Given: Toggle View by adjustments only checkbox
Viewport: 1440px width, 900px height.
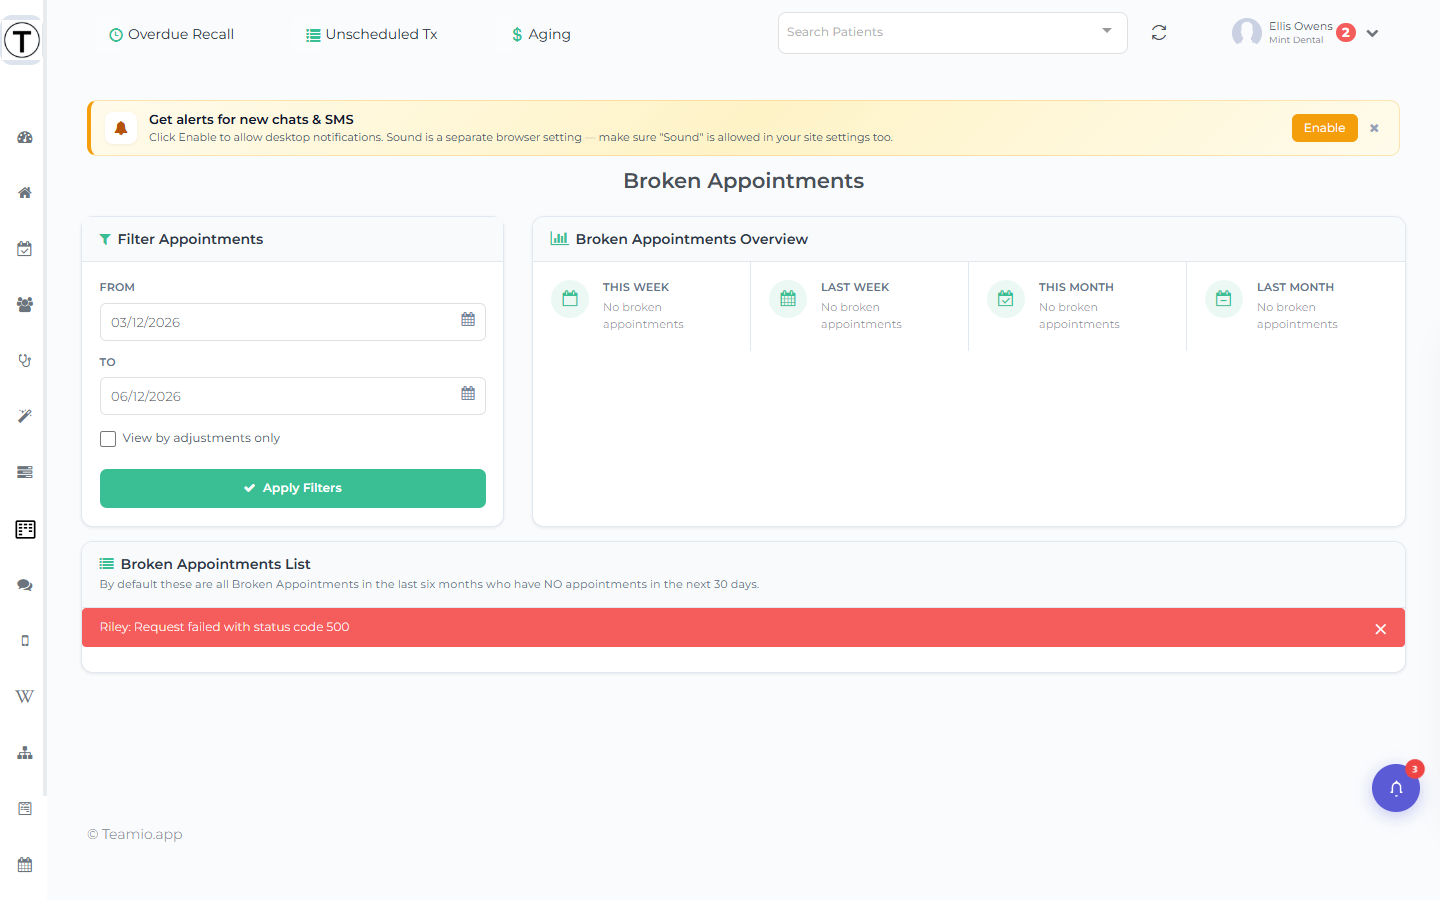Looking at the screenshot, I should coord(108,439).
